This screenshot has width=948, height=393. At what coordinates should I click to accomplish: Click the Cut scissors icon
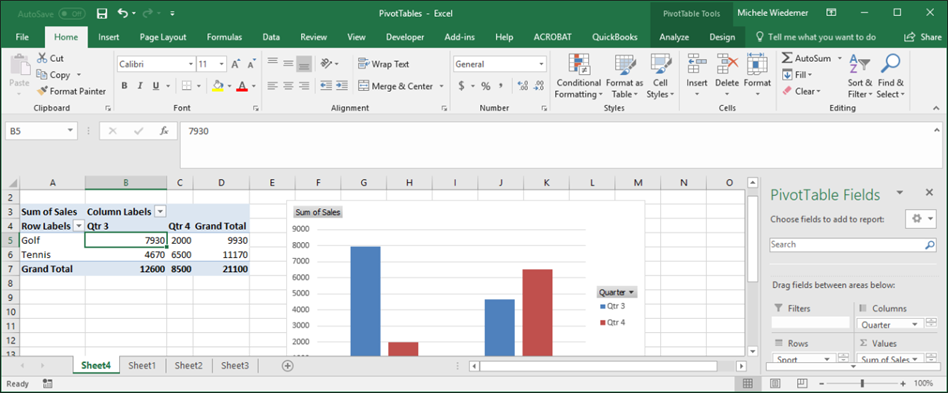[42, 59]
